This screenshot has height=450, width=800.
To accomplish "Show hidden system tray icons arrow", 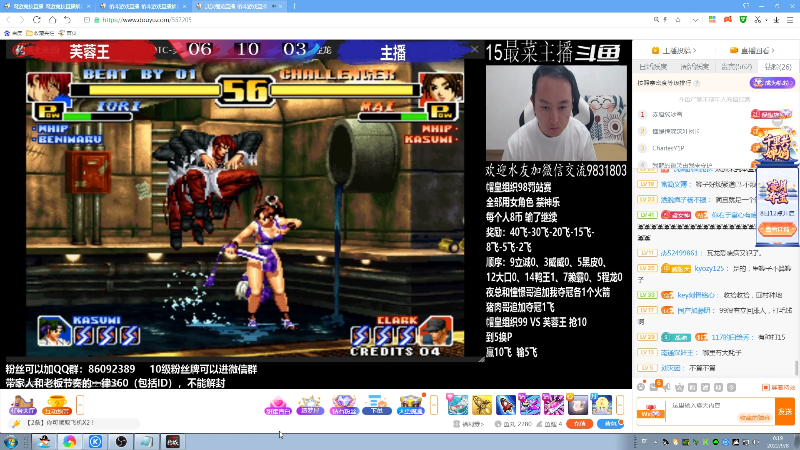I will coord(656,442).
